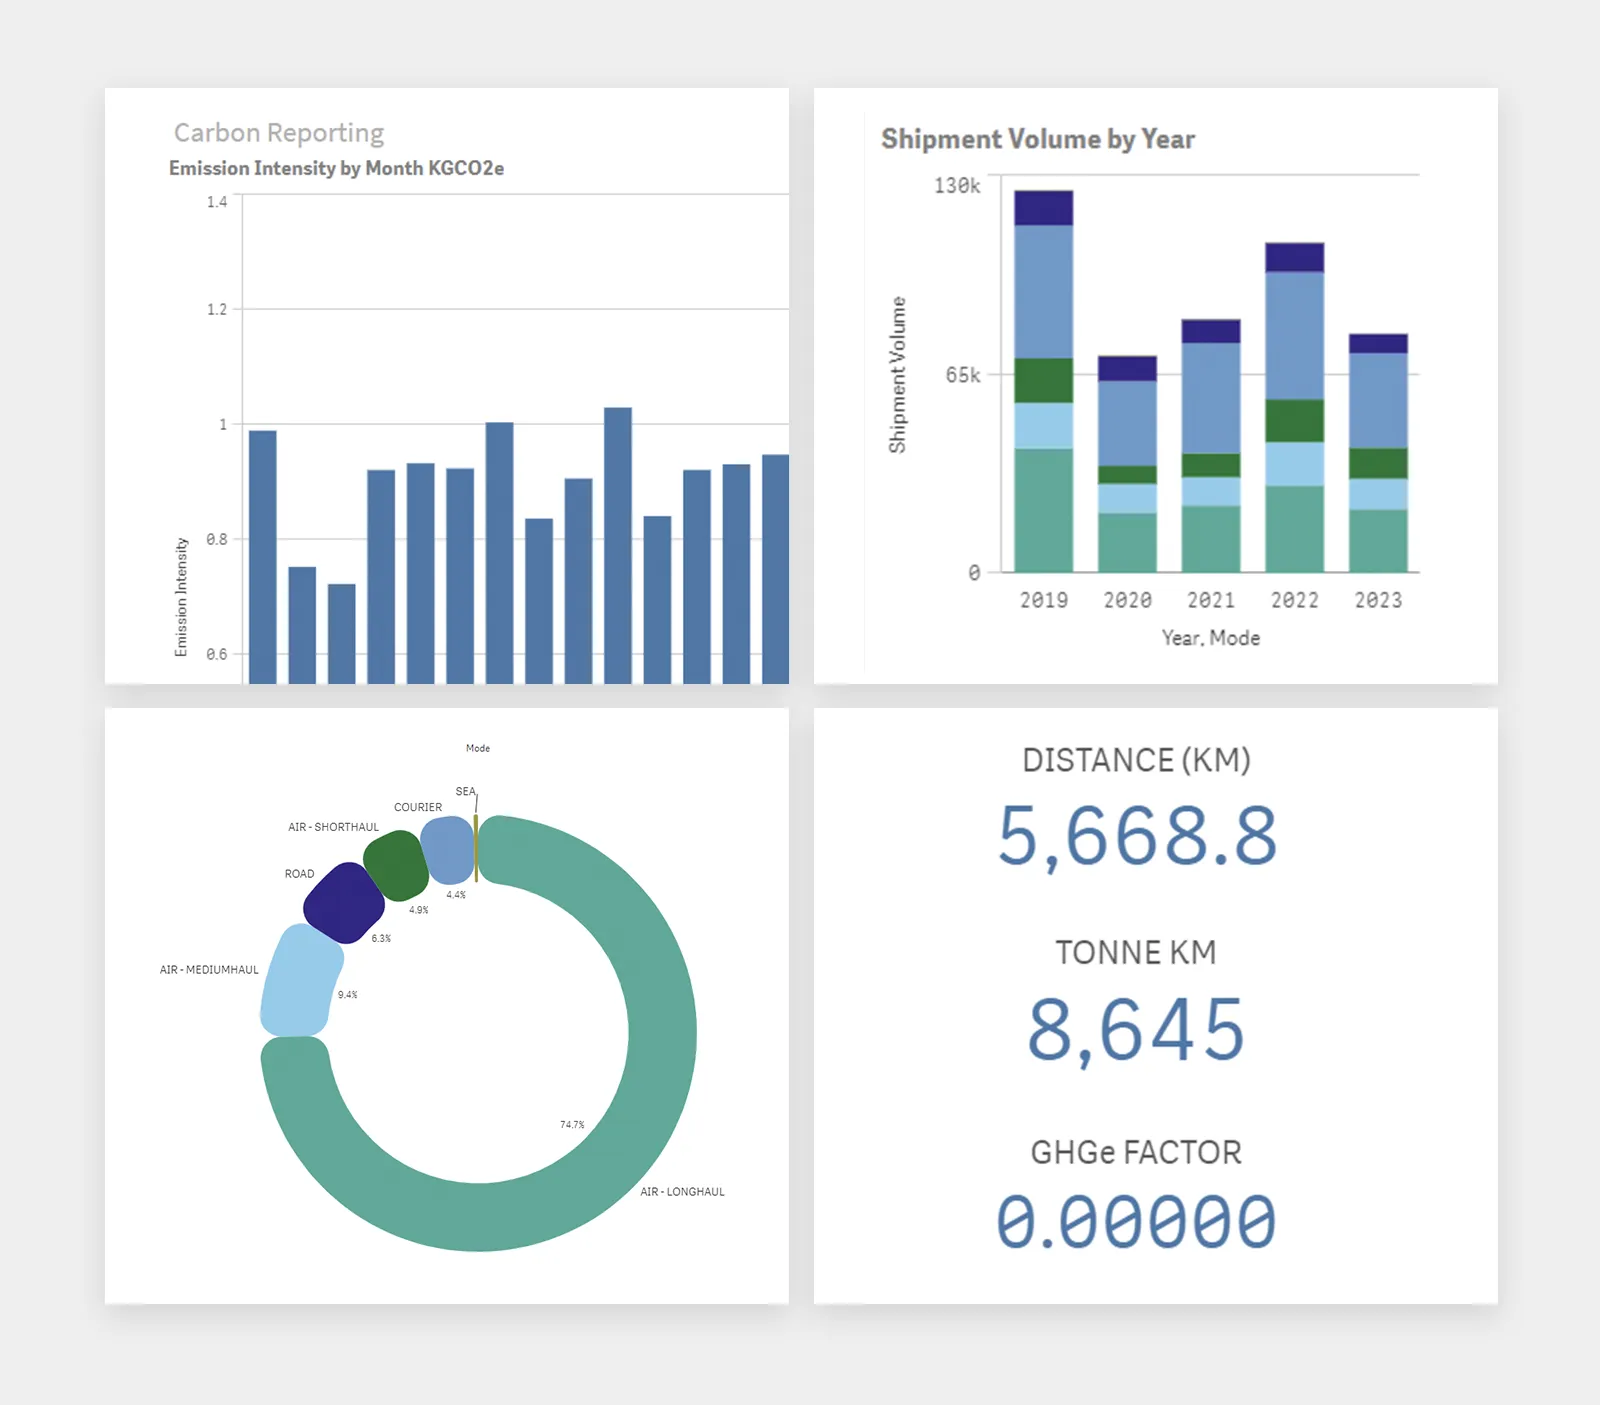Select the light blue AIR - MEDIUMHAUL slice

[300, 981]
